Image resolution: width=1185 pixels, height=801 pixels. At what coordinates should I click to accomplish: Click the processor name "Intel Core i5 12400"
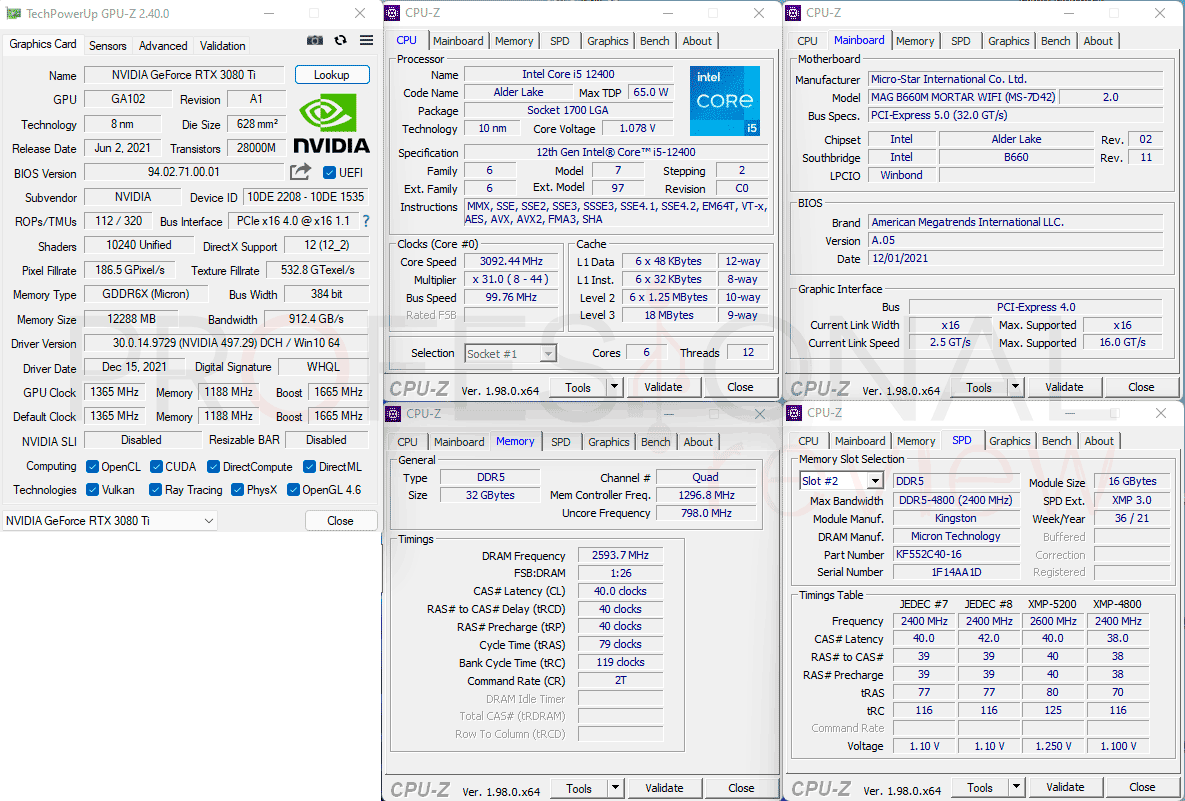[568, 74]
